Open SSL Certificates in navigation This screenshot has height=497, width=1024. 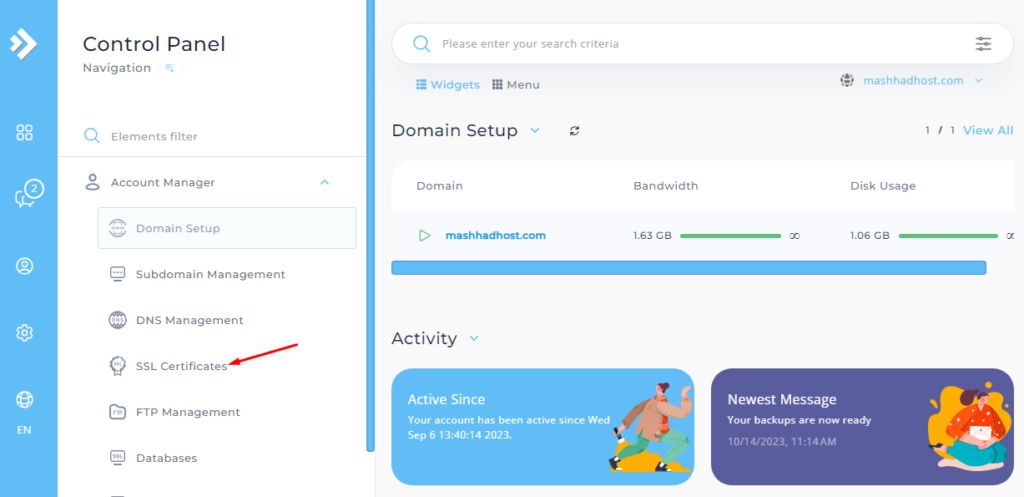pyautogui.click(x=181, y=366)
